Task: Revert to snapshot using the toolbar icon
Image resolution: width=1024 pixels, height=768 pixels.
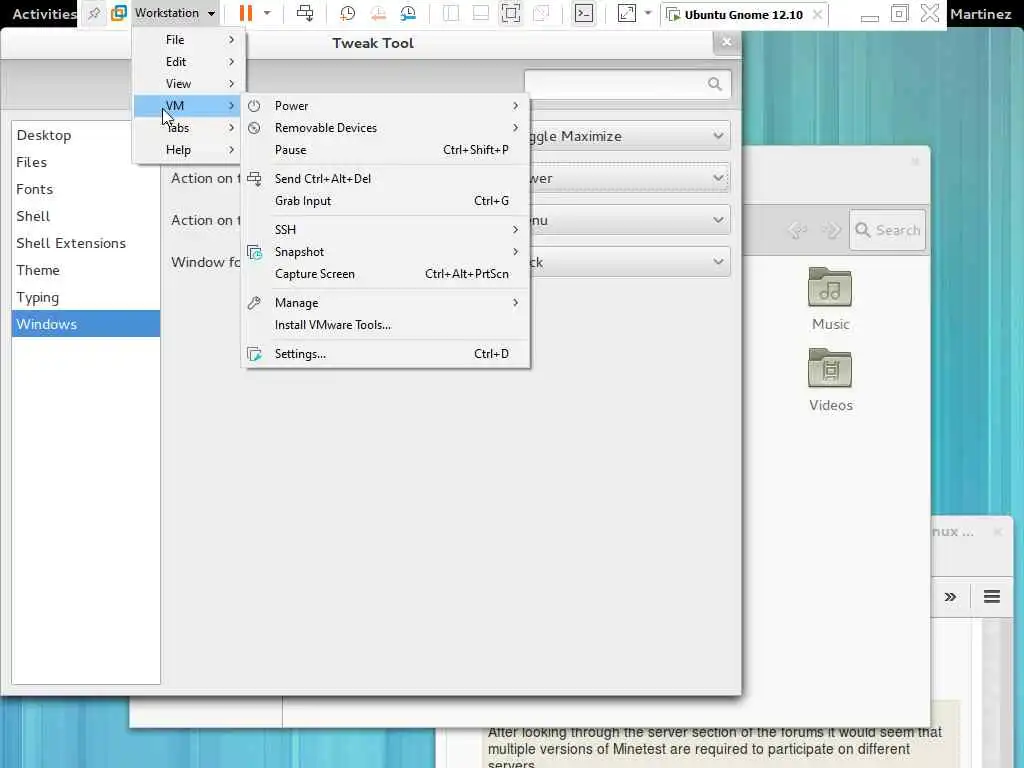Action: point(377,13)
